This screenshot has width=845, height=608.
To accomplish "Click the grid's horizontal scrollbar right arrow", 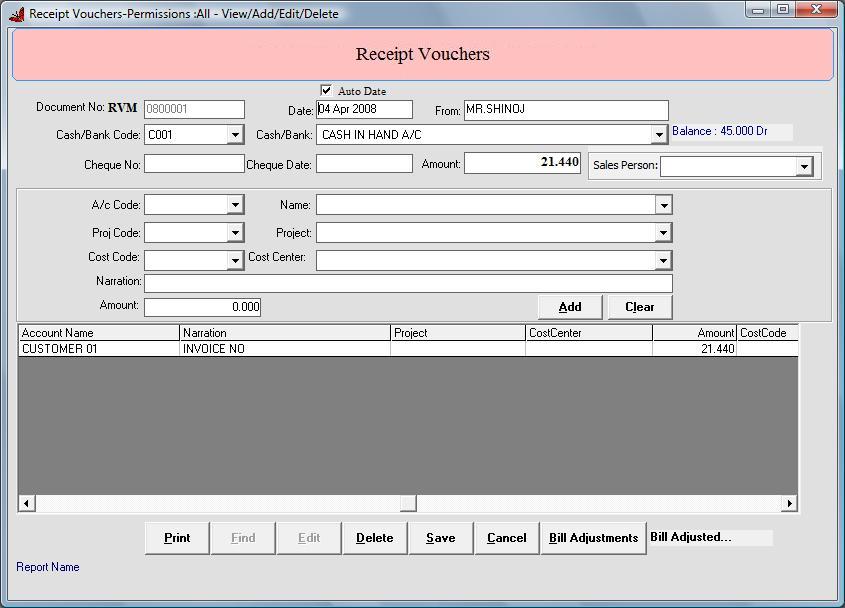I will [x=789, y=504].
